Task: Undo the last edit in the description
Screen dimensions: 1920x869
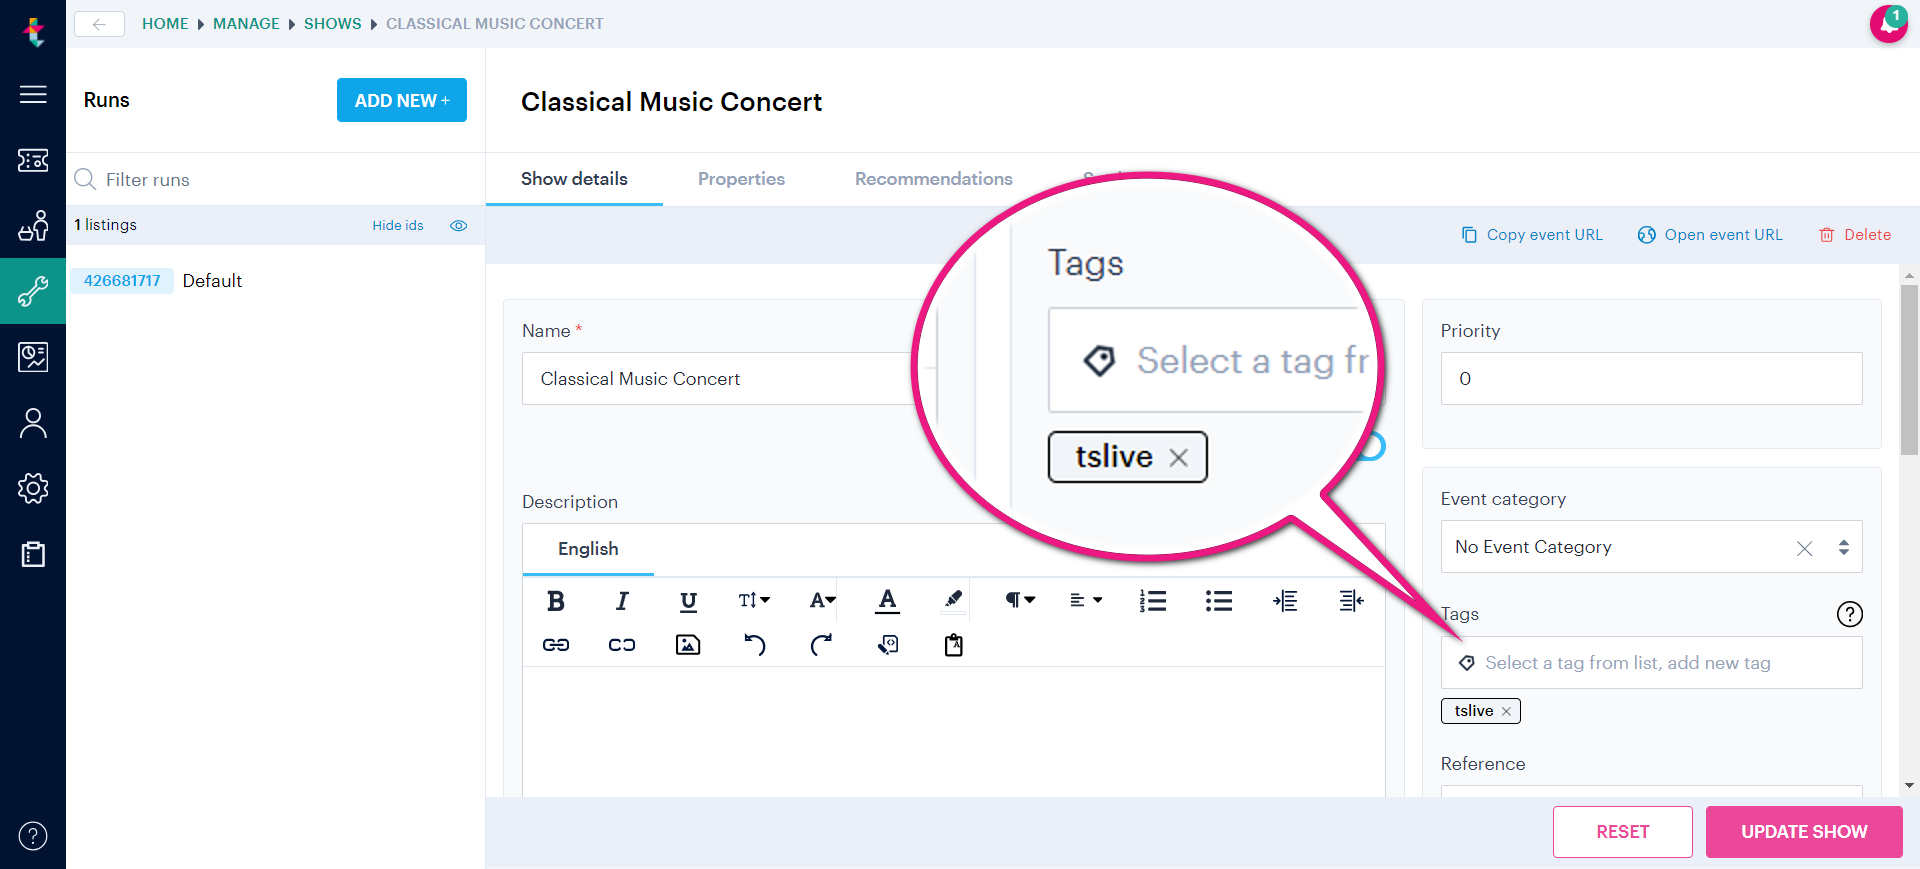Action: click(x=755, y=645)
